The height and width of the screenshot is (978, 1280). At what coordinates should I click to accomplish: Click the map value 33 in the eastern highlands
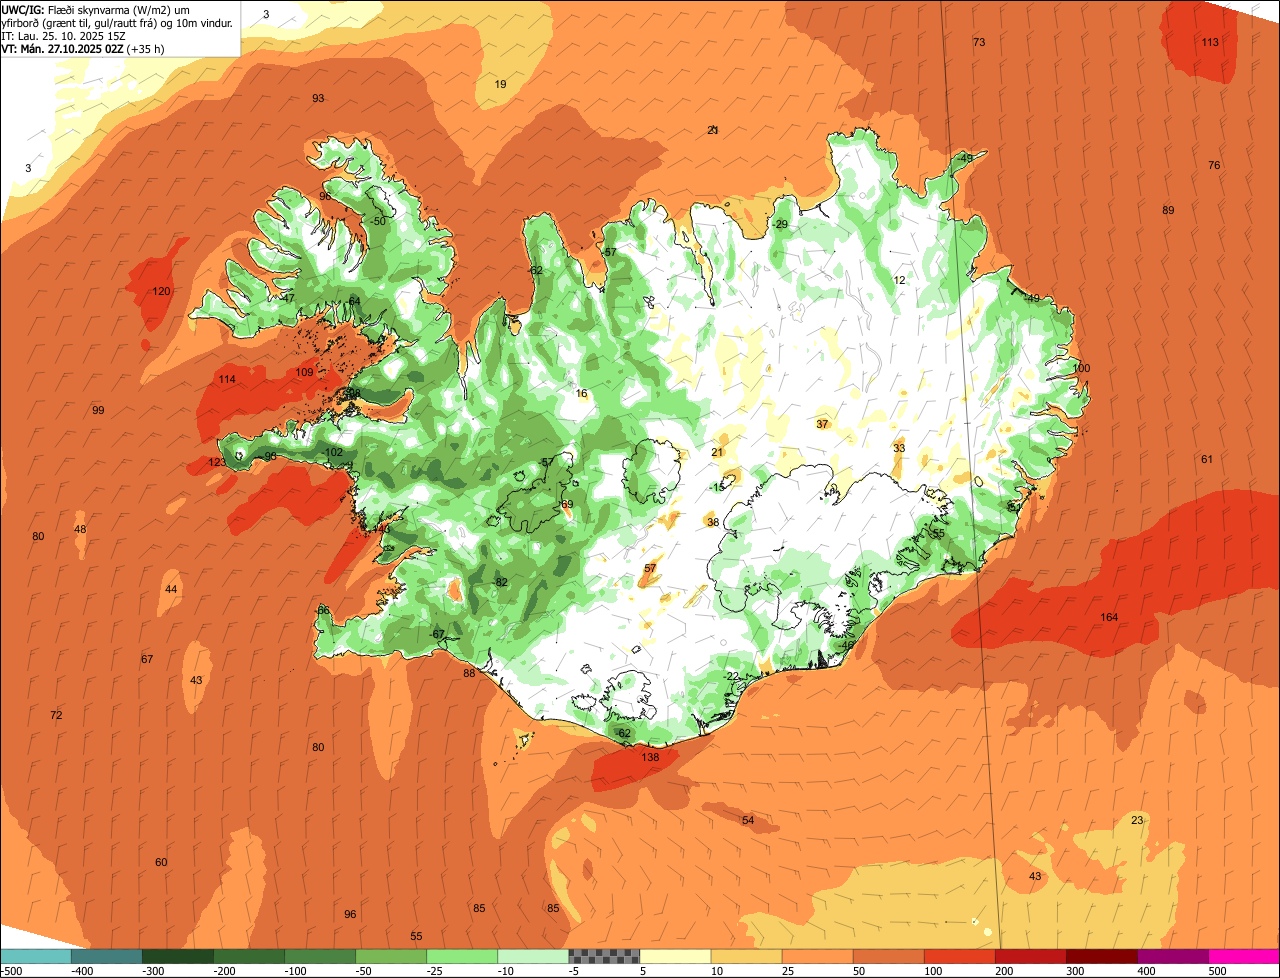[x=899, y=449]
